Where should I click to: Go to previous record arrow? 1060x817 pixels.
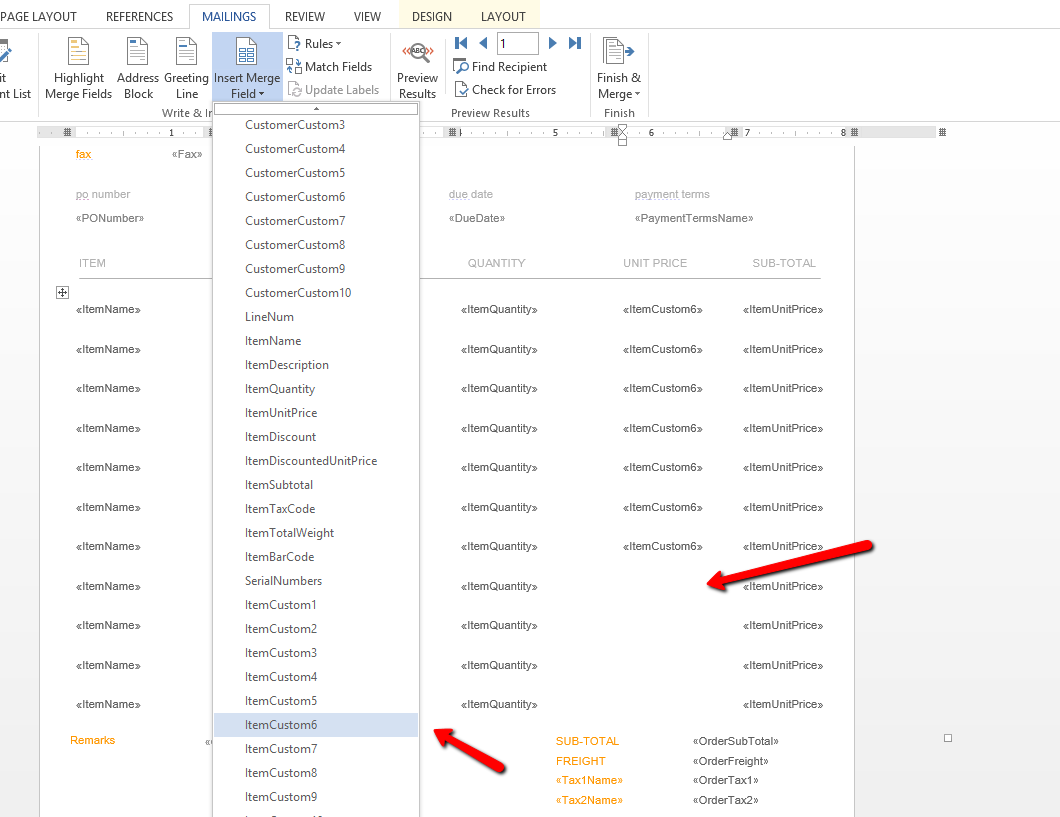pos(483,43)
